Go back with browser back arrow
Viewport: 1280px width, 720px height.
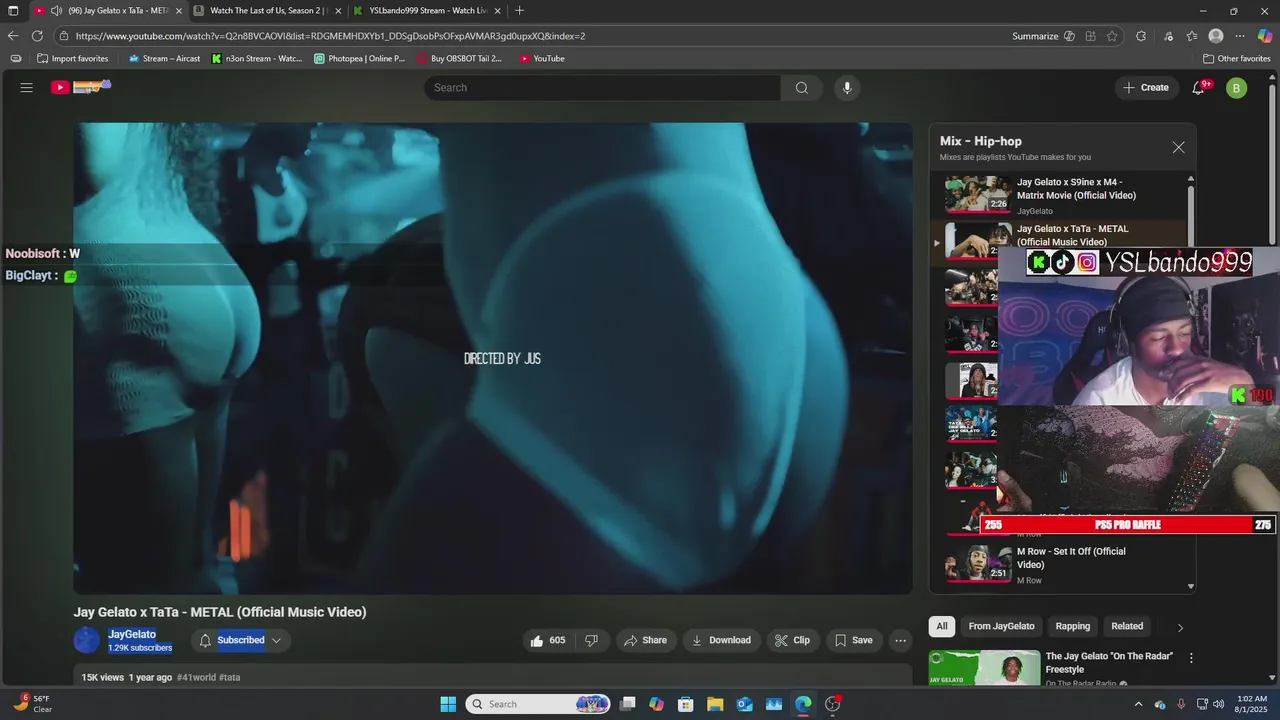click(13, 36)
